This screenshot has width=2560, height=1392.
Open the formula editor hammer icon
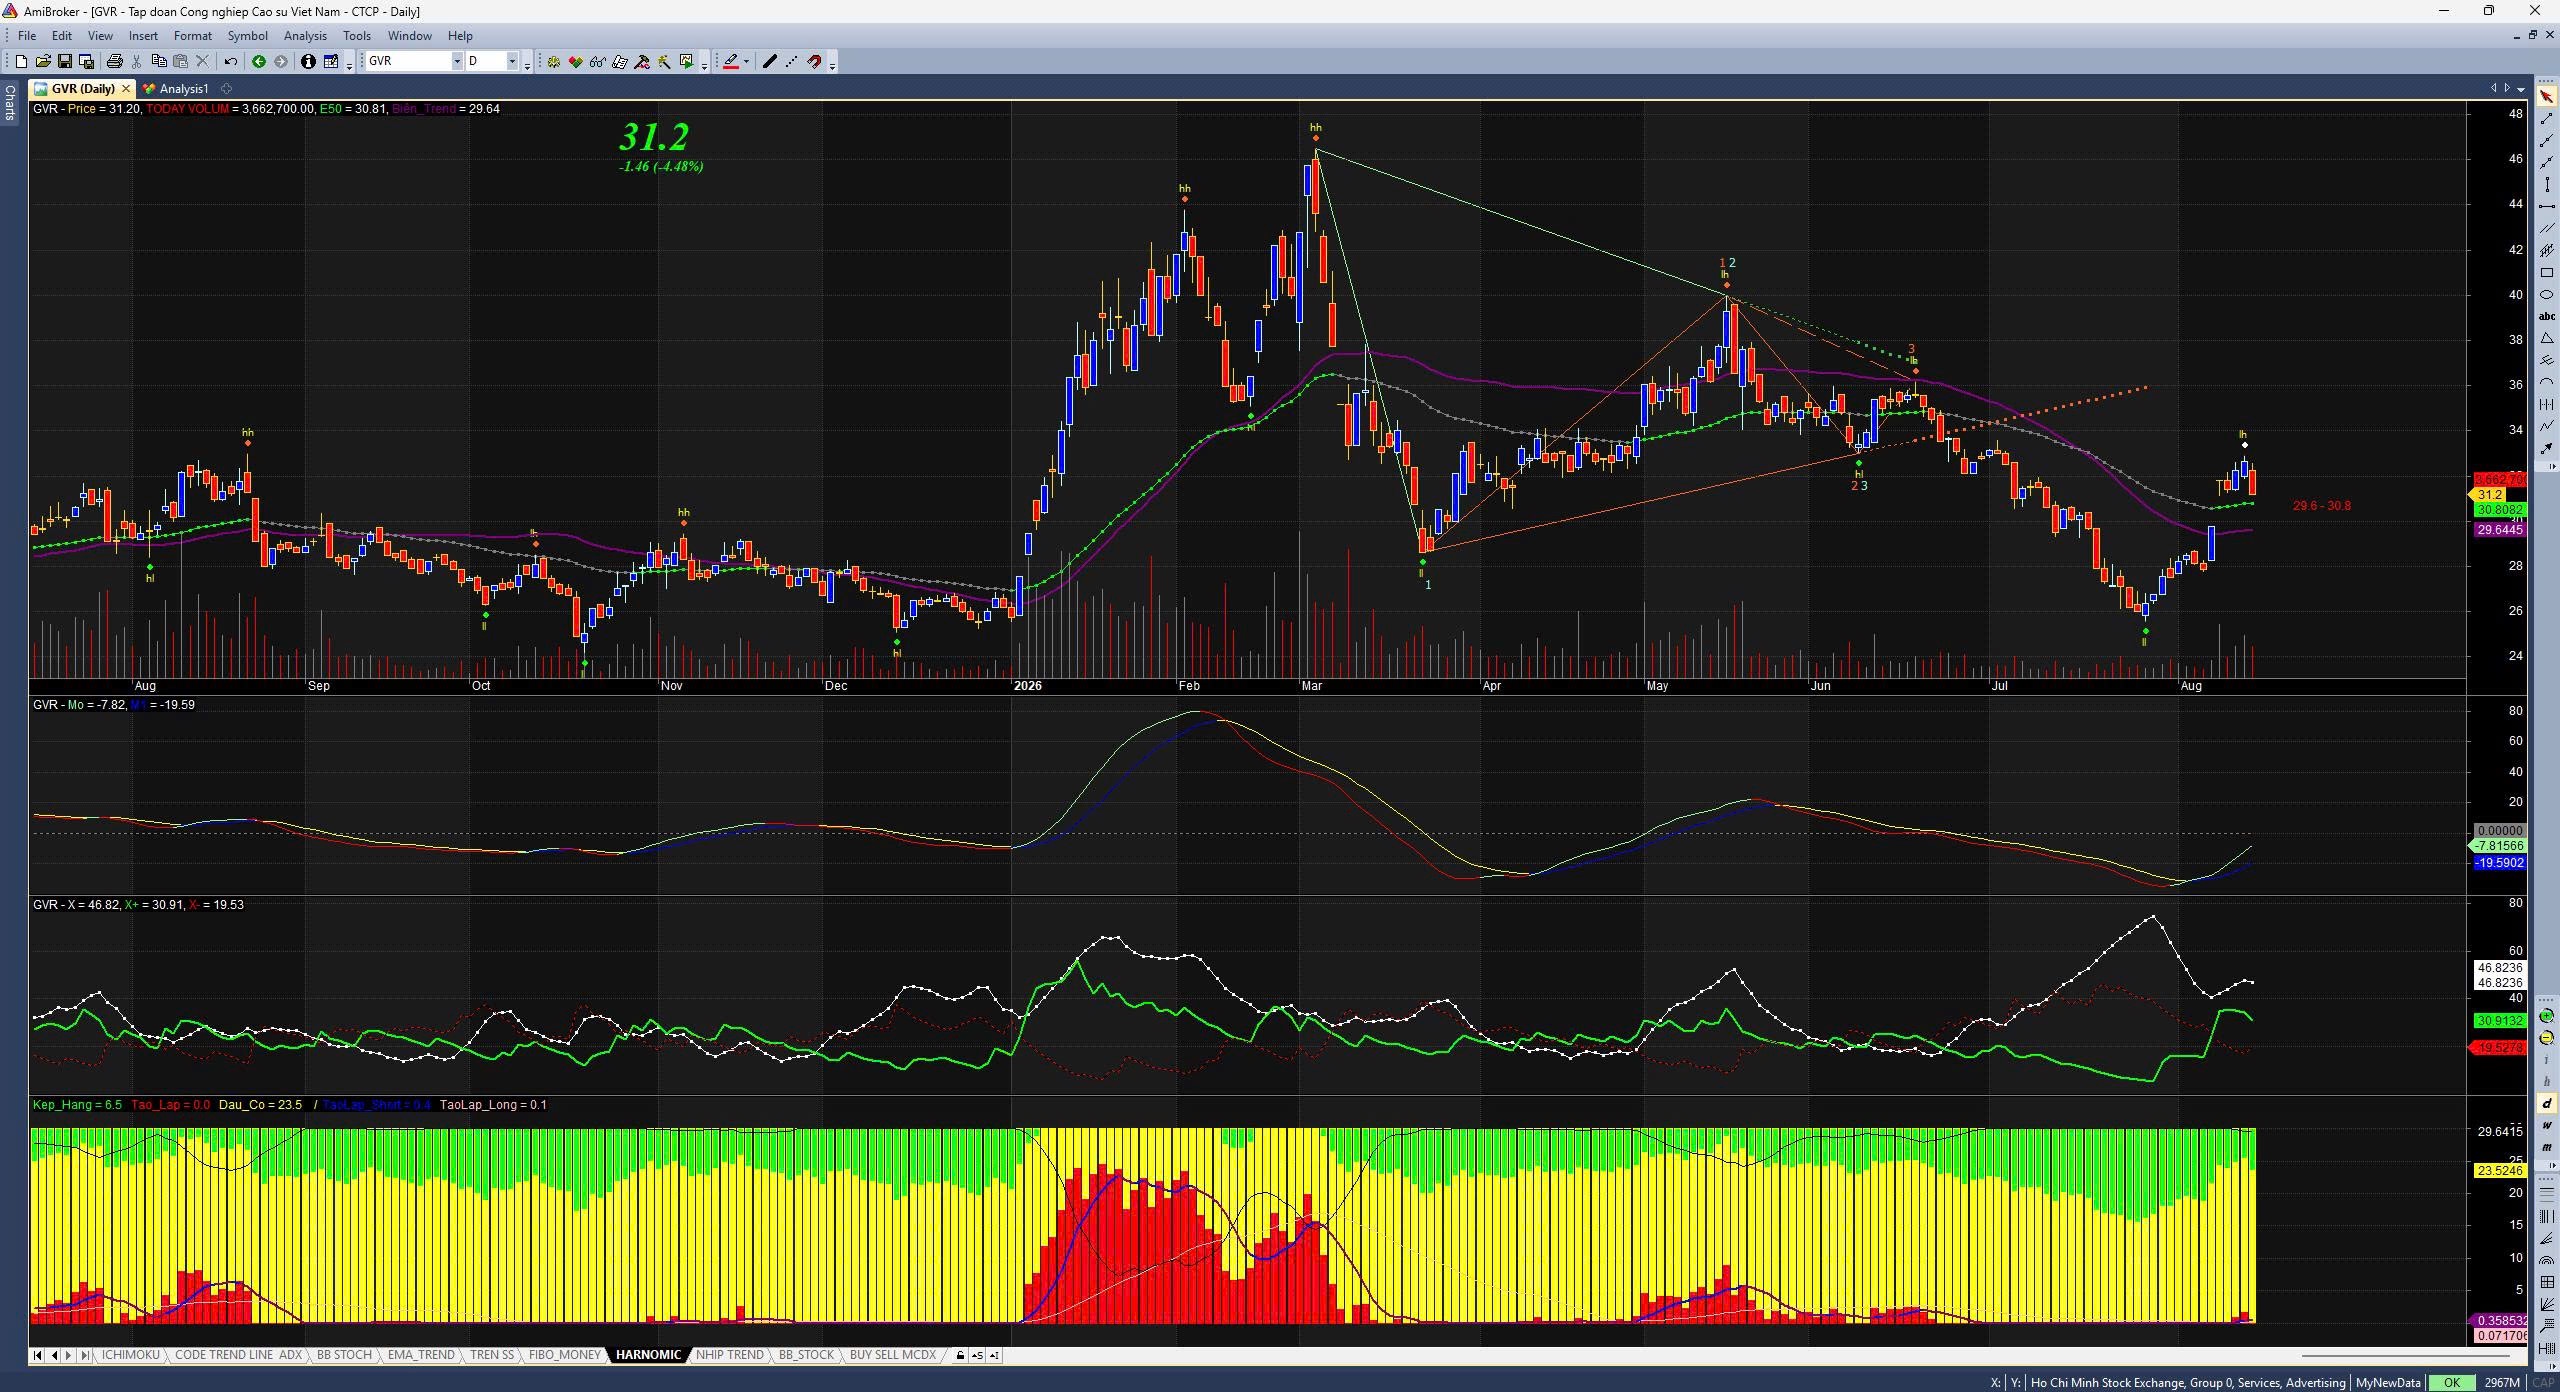click(x=641, y=62)
